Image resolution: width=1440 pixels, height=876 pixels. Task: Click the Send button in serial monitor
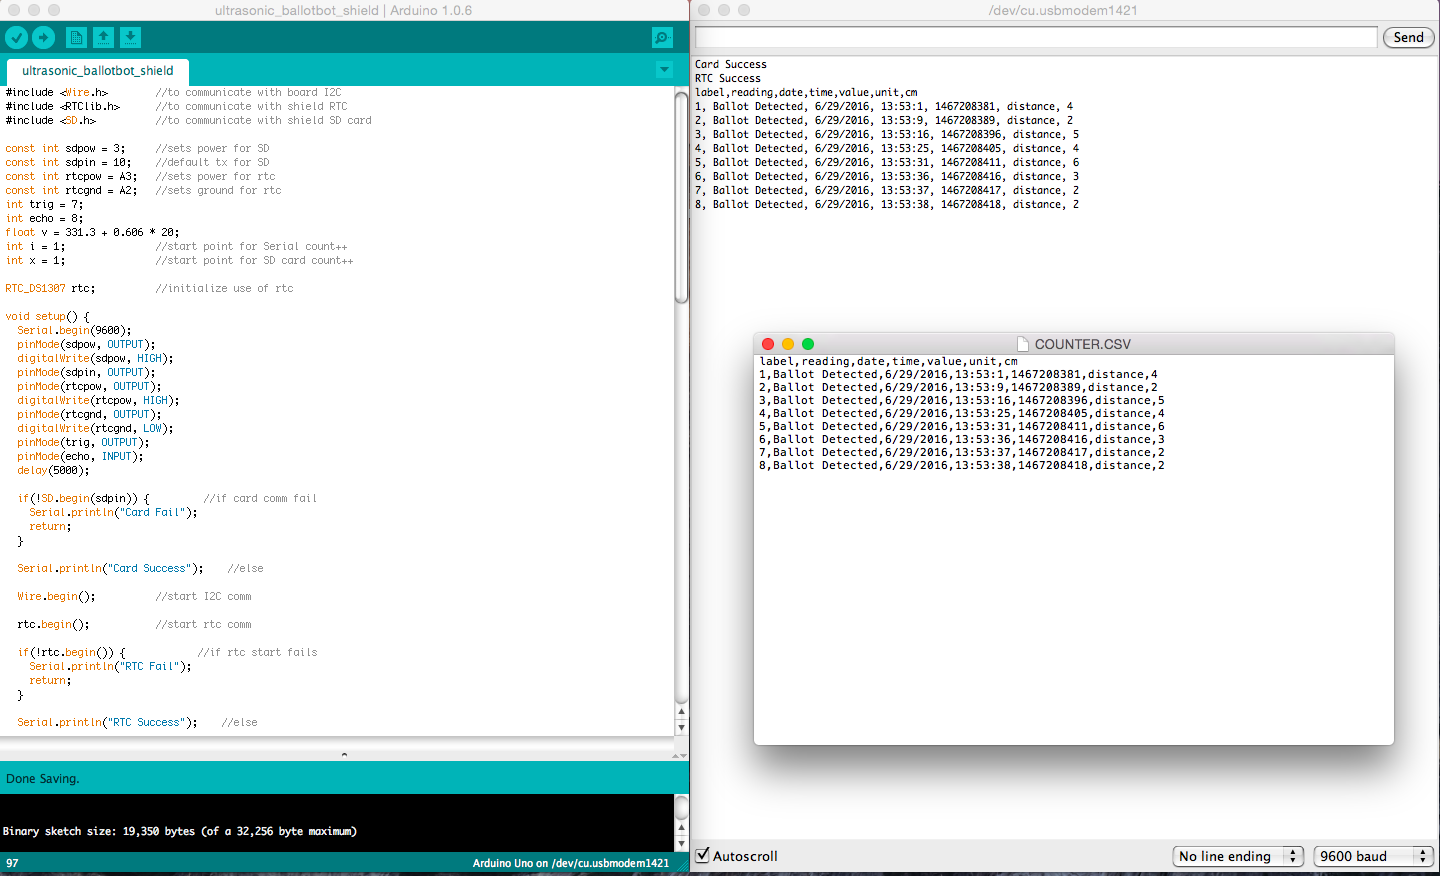(1408, 37)
